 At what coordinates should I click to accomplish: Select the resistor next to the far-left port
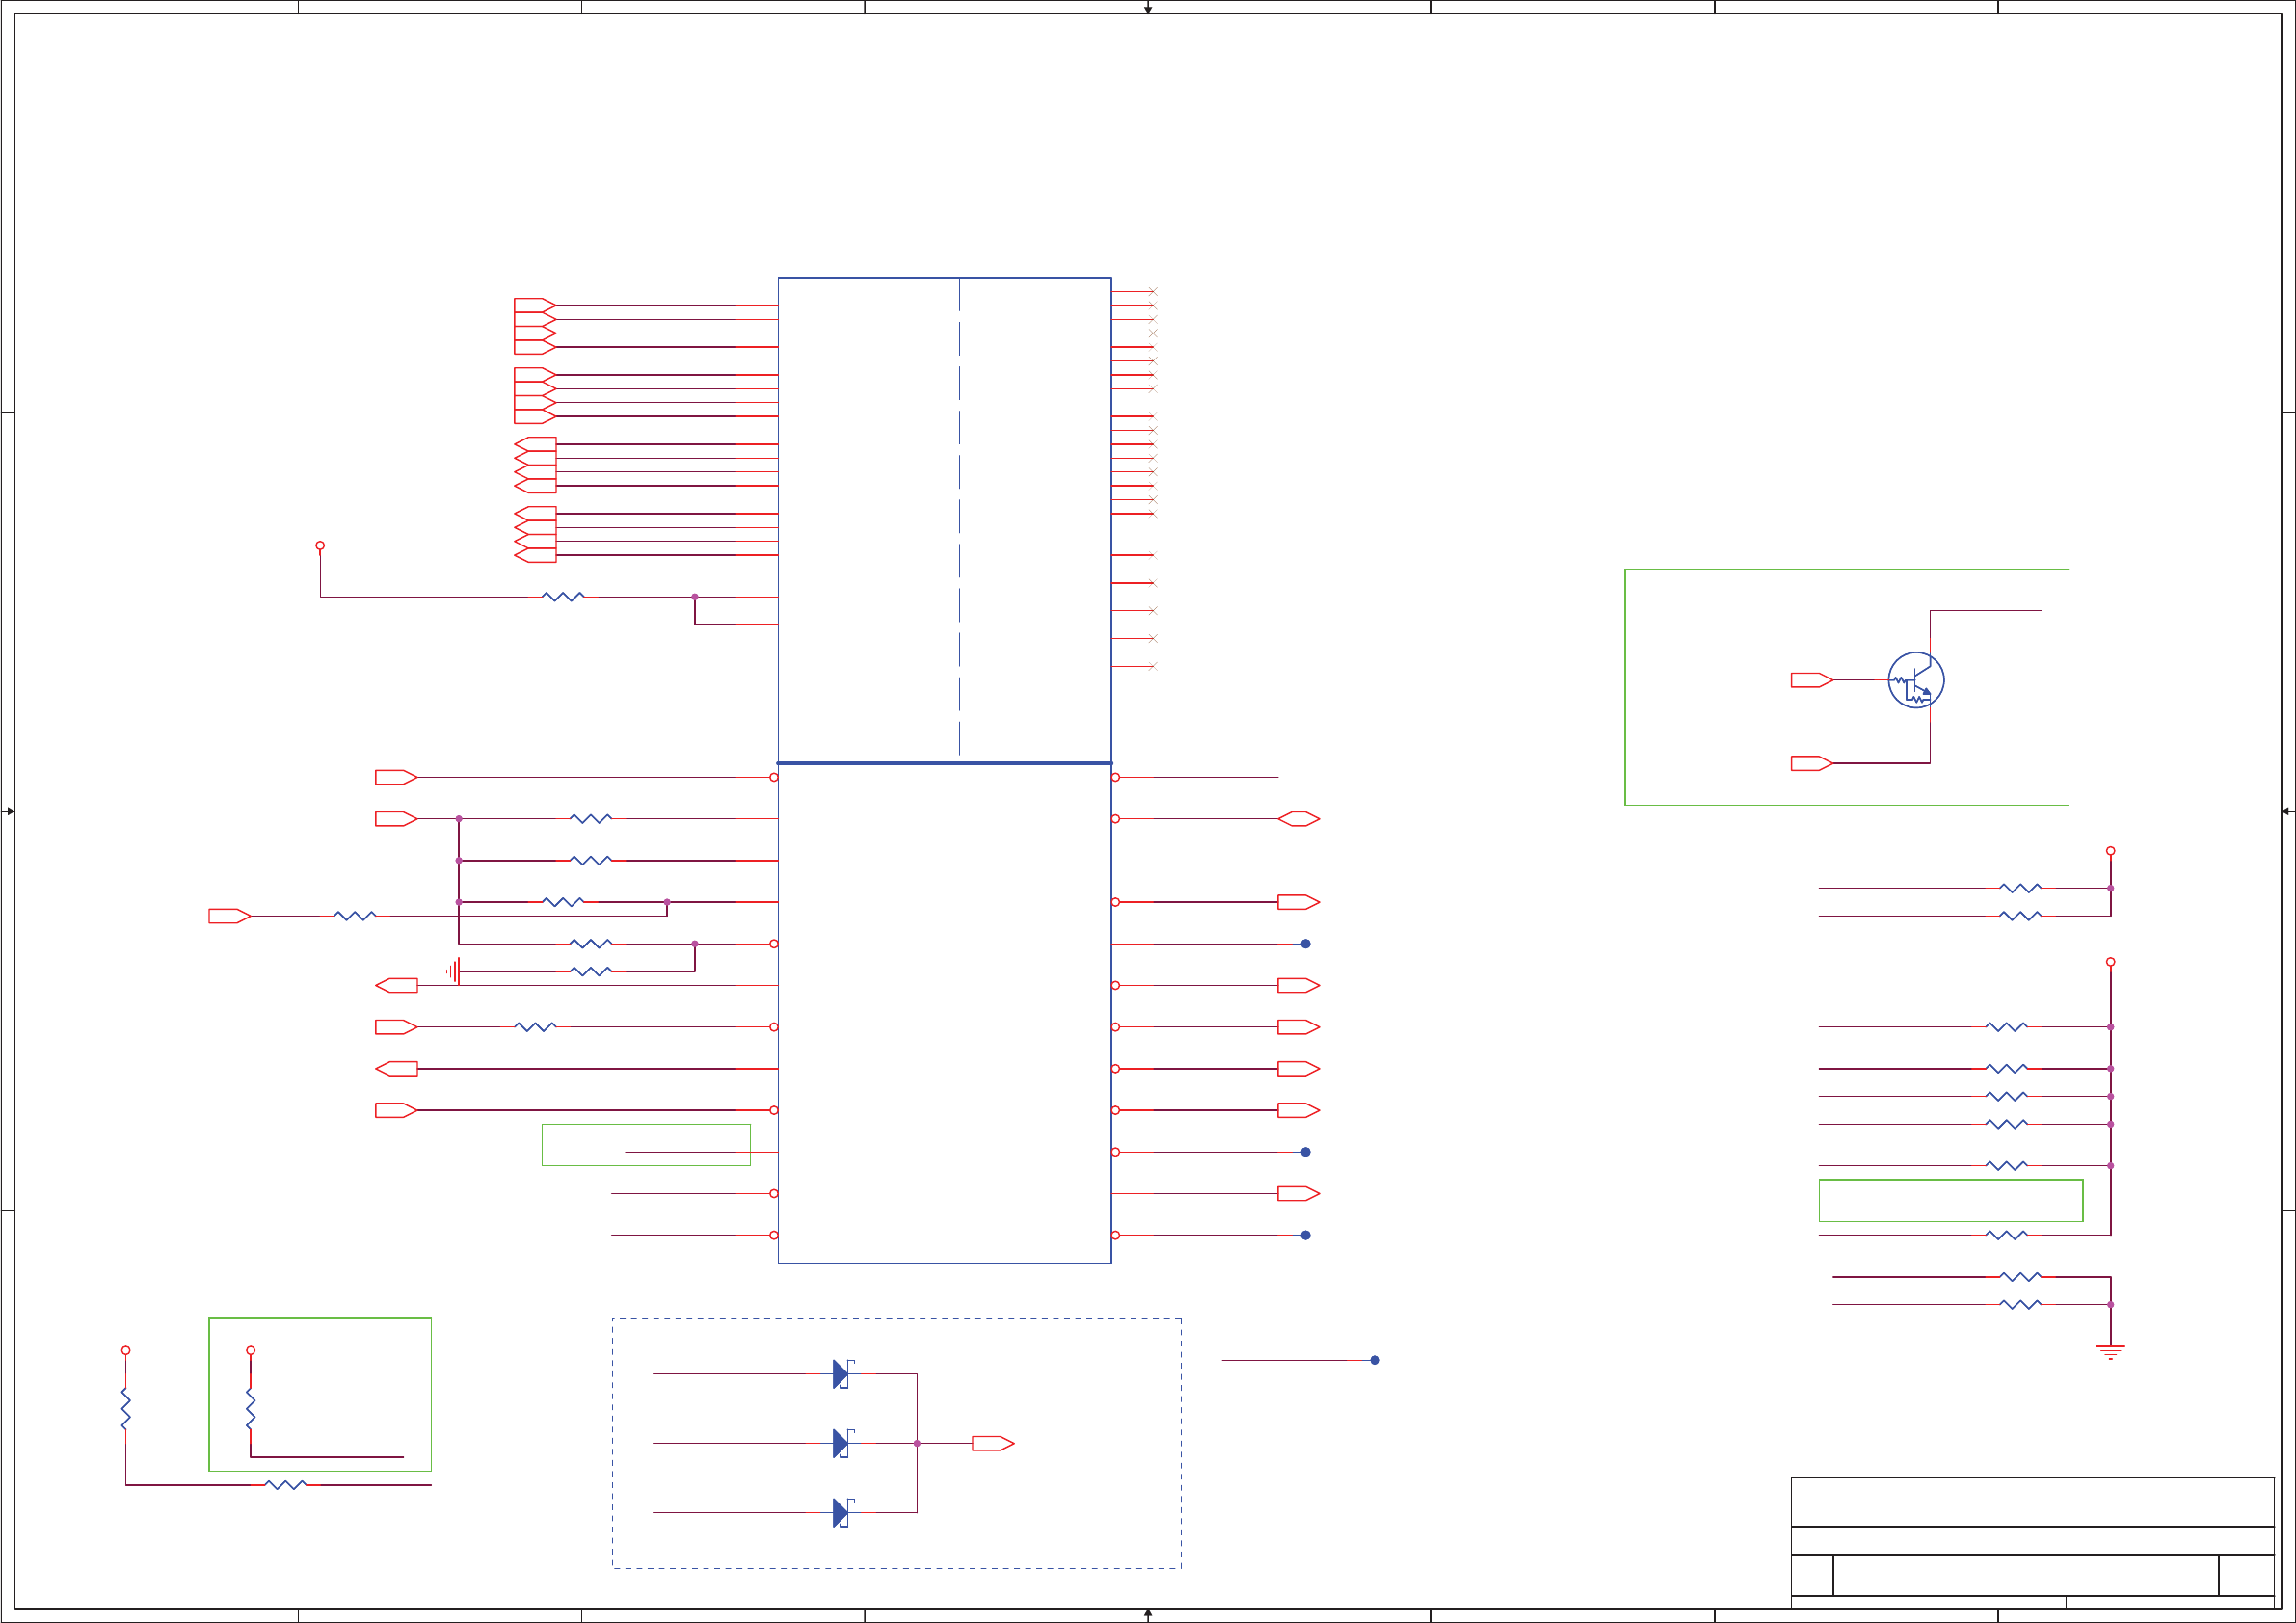(354, 916)
